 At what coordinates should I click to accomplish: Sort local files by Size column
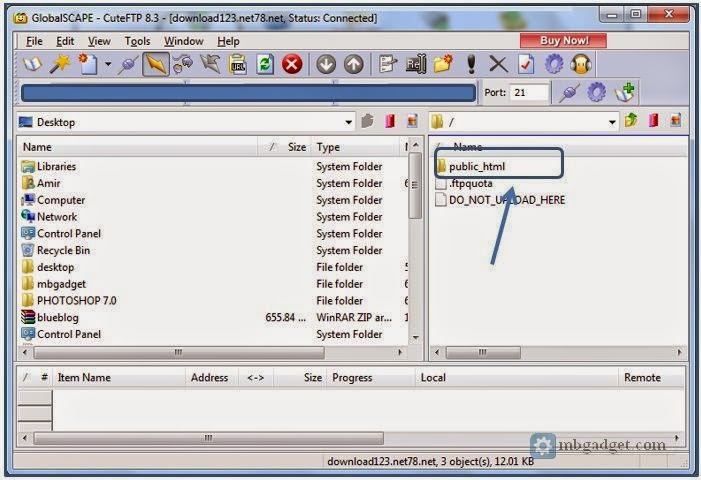click(x=285, y=147)
